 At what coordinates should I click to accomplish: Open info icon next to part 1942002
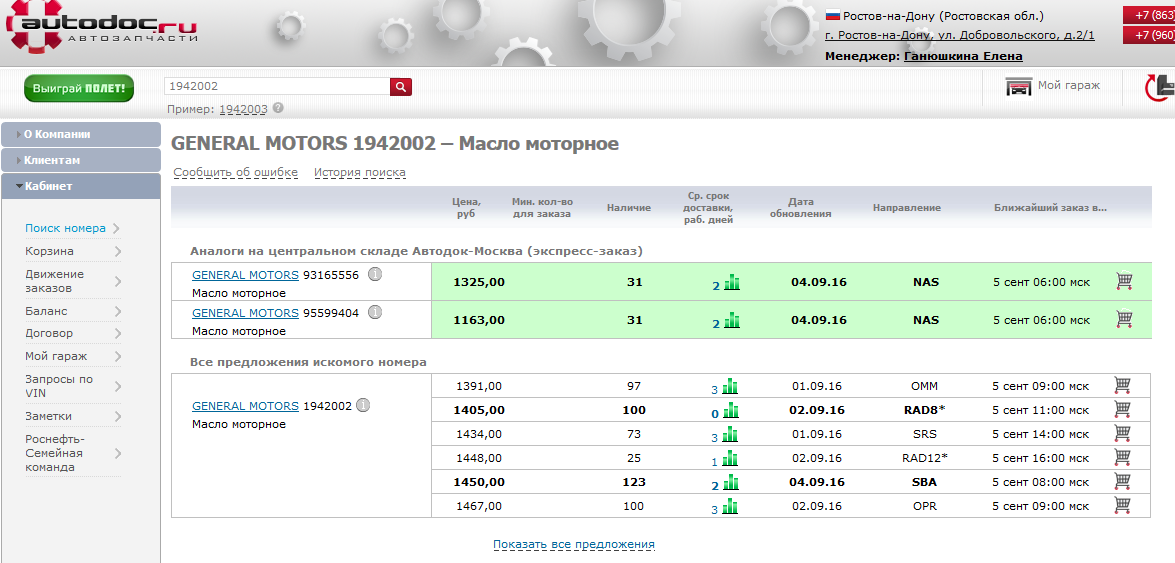coord(363,406)
